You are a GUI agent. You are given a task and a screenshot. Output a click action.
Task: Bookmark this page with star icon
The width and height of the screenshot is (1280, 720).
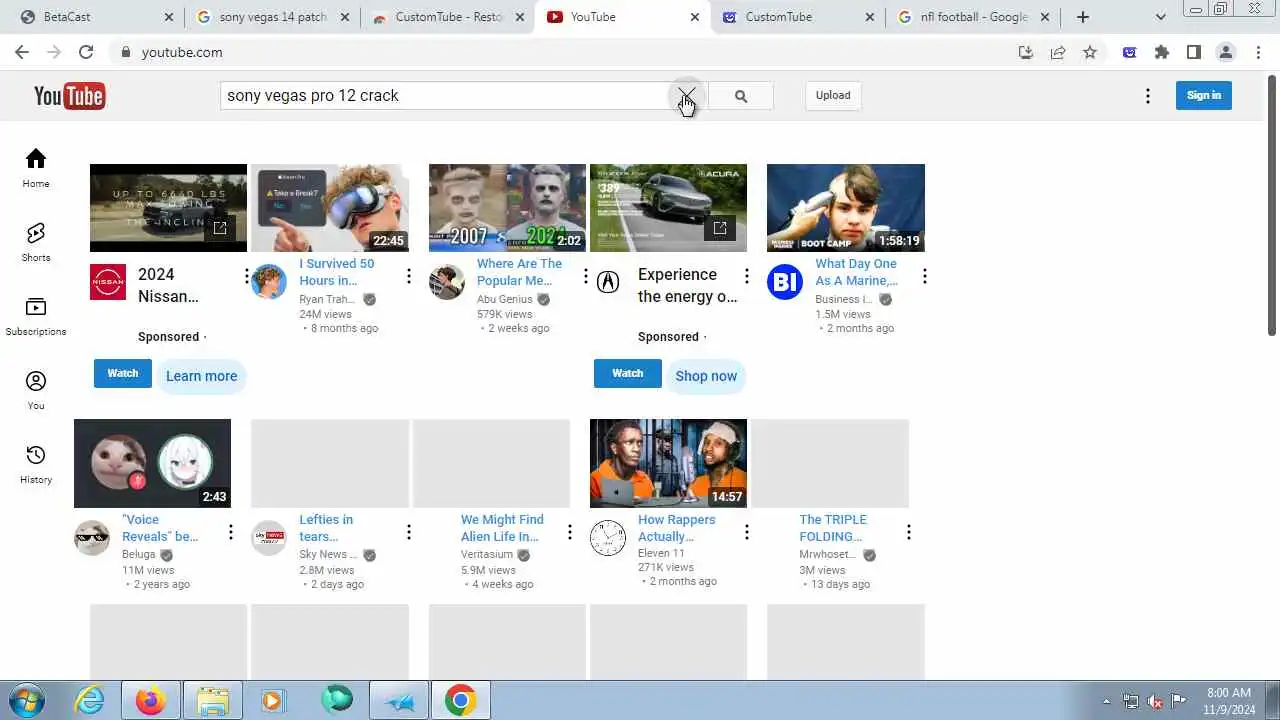pos(1090,52)
